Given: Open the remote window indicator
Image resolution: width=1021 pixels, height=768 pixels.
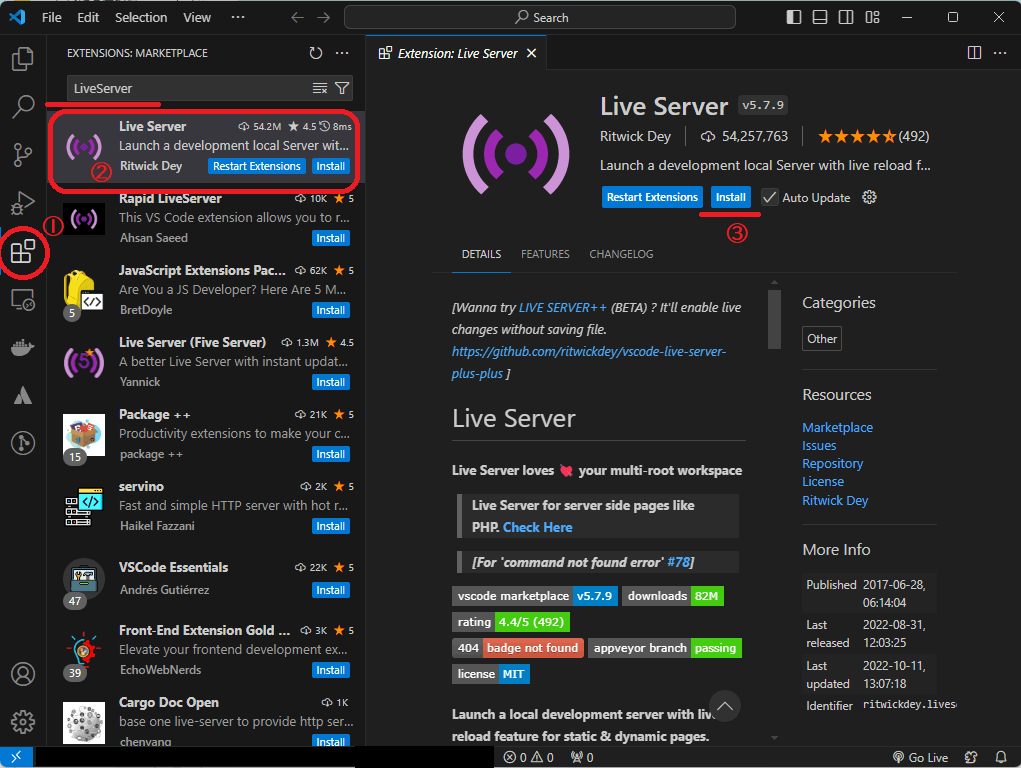Looking at the screenshot, I should [16, 757].
